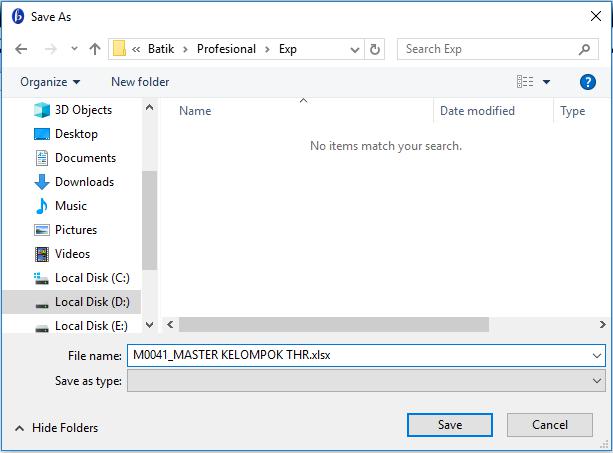
Task: Click the Cancel button
Action: (550, 425)
